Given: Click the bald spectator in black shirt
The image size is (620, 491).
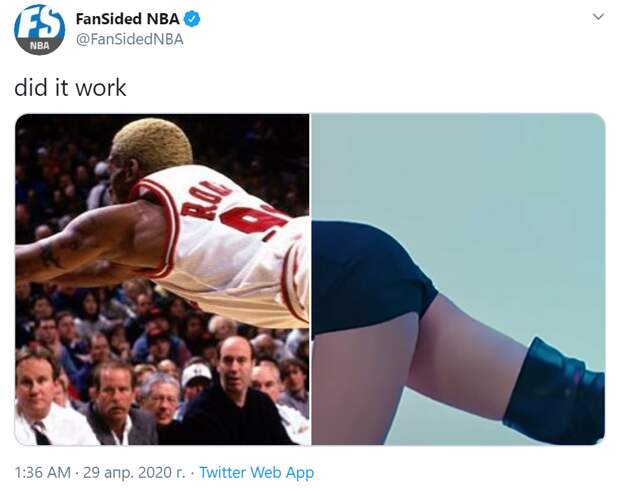Looking at the screenshot, I should tap(234, 391).
